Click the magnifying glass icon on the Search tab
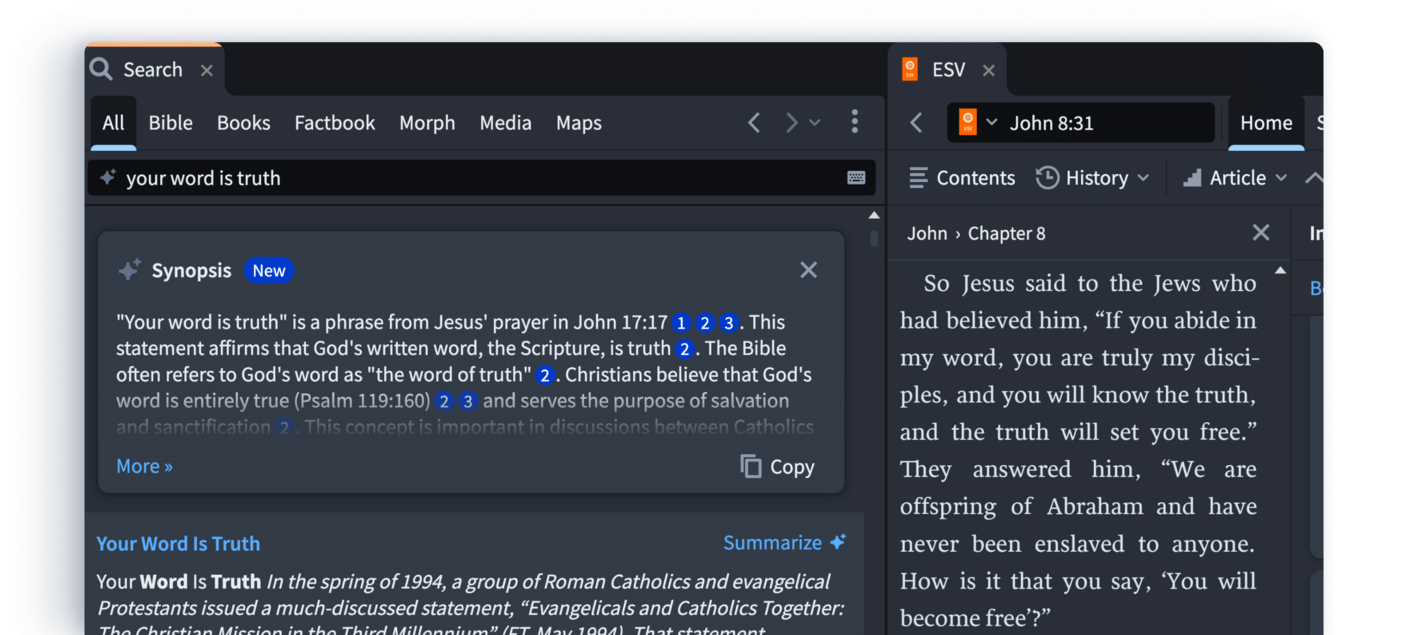This screenshot has height=635, width=1408. [x=101, y=69]
